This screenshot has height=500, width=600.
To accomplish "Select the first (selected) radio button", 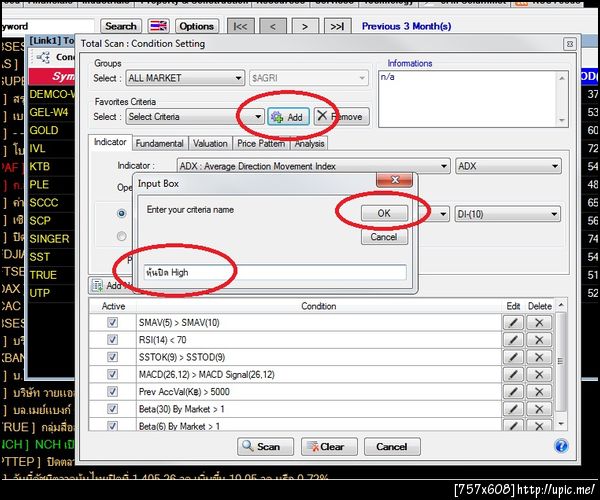I will click(122, 213).
